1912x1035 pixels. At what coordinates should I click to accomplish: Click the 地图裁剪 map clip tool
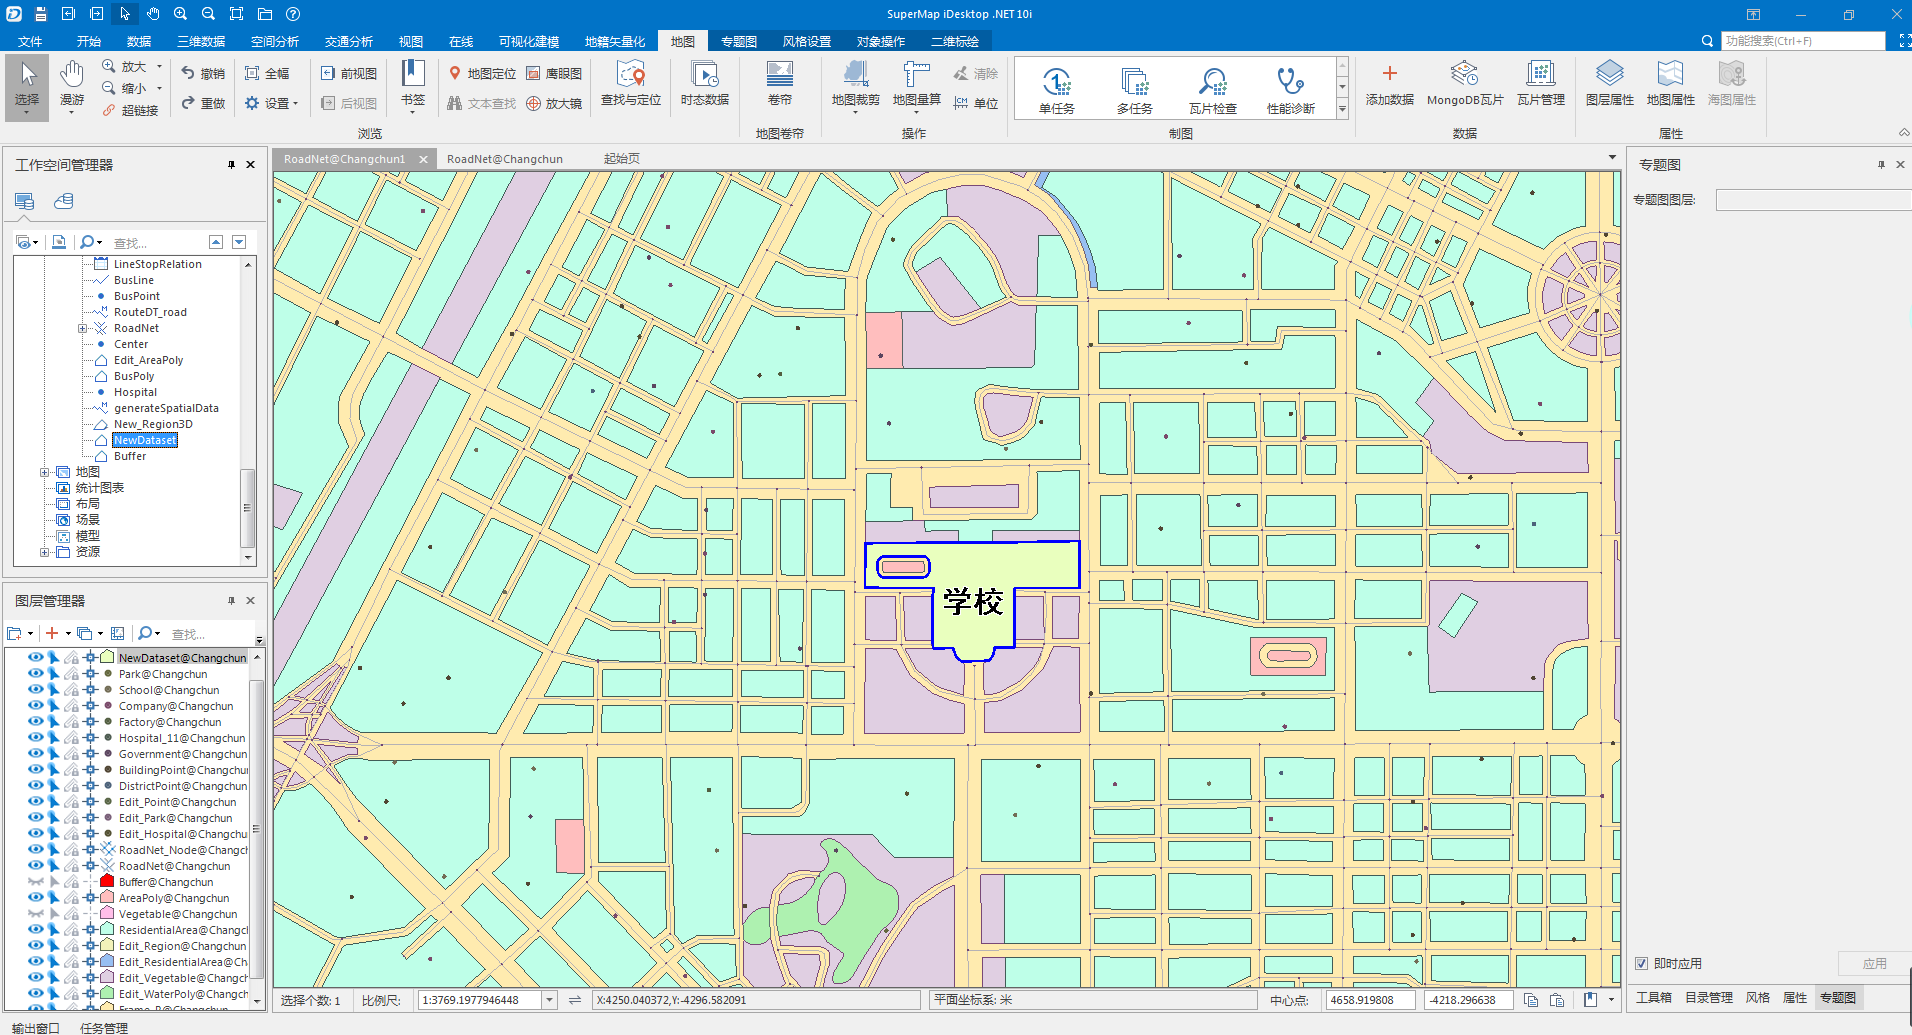(856, 86)
